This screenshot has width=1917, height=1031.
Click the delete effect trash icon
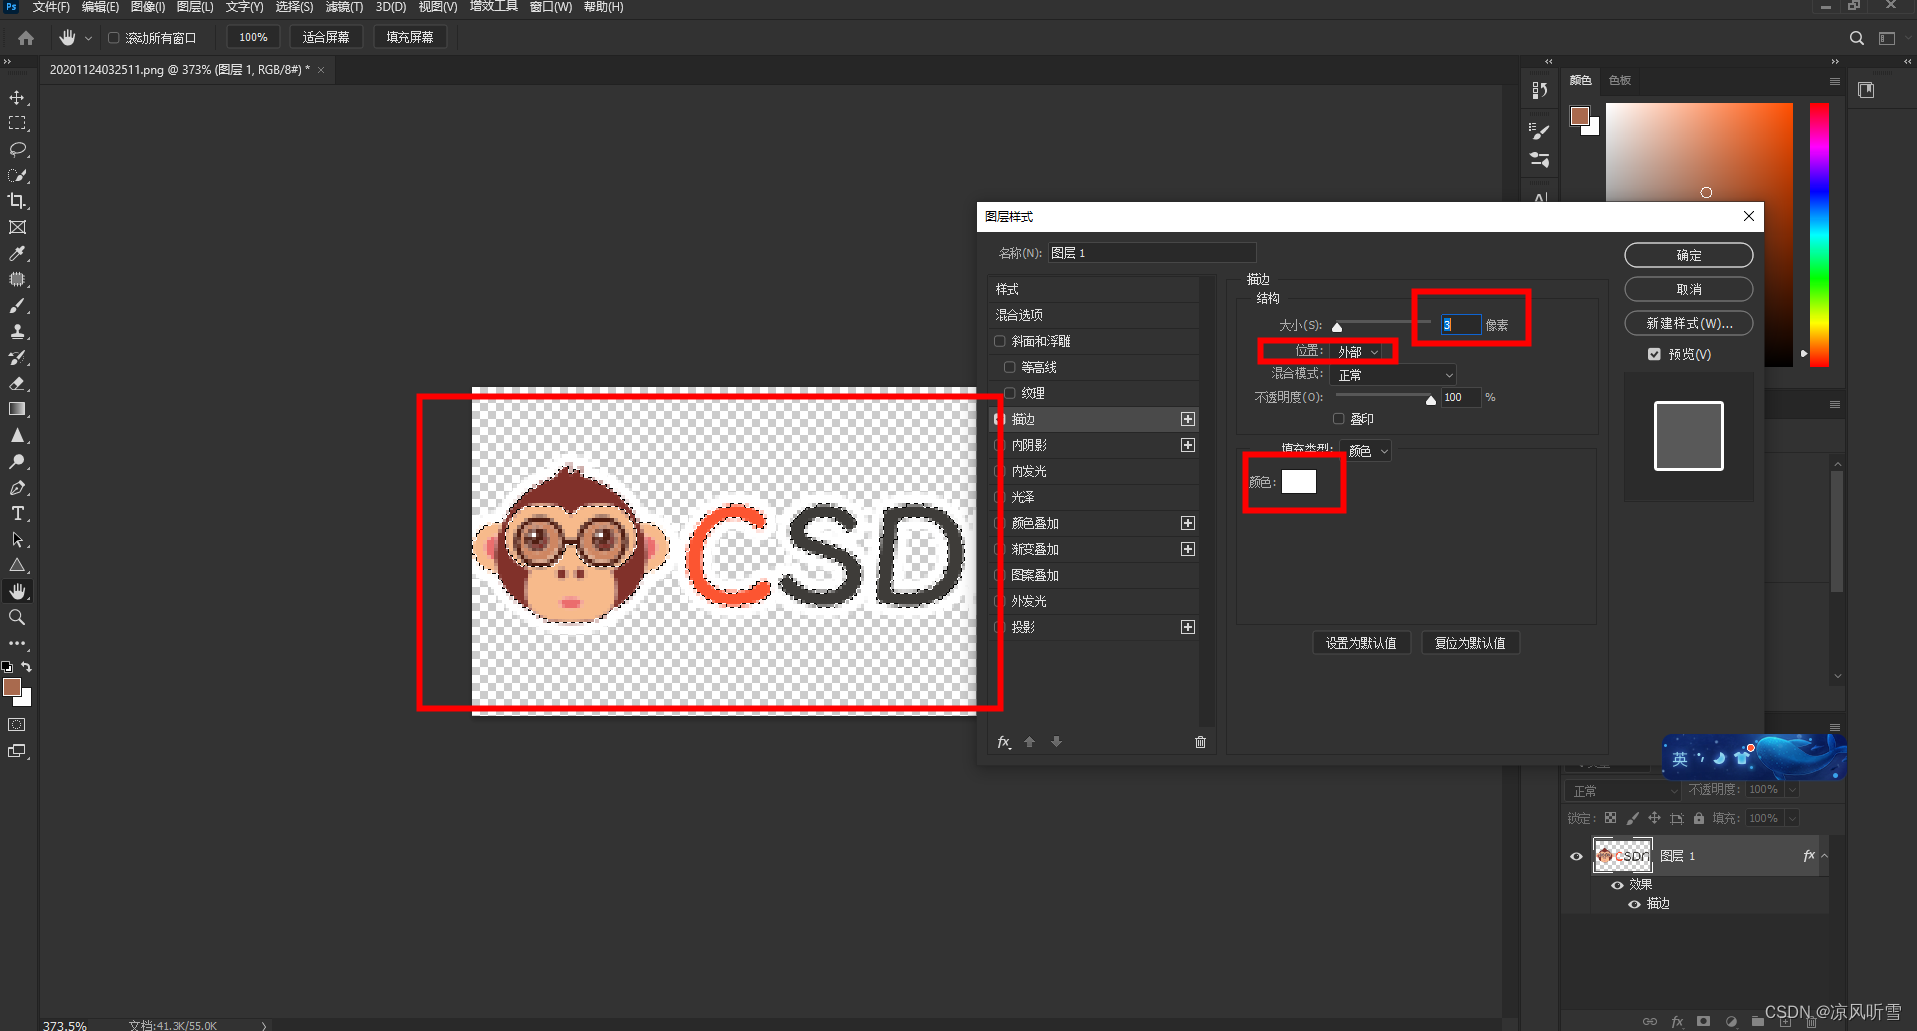click(x=1200, y=742)
